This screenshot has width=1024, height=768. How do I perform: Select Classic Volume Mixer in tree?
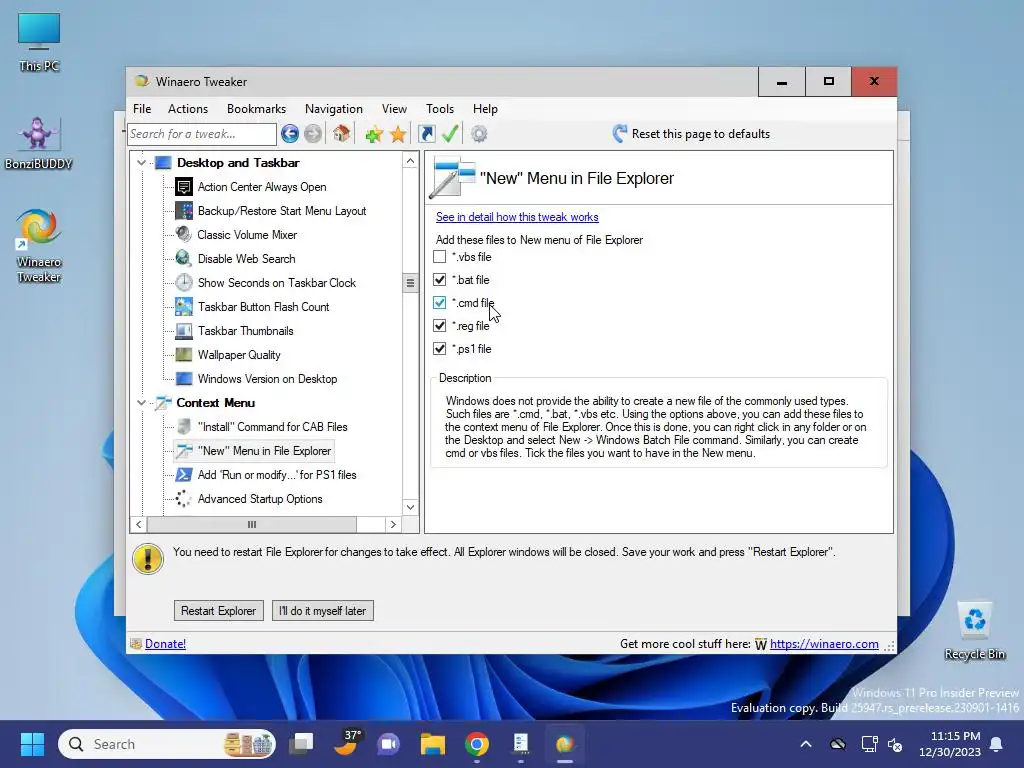(247, 234)
